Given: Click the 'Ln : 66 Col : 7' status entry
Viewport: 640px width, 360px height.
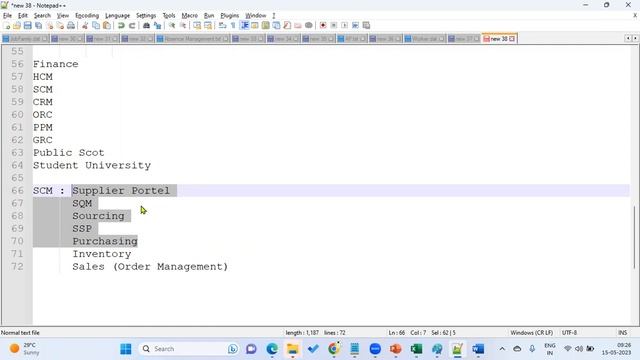Looking at the screenshot, I should pos(407,333).
